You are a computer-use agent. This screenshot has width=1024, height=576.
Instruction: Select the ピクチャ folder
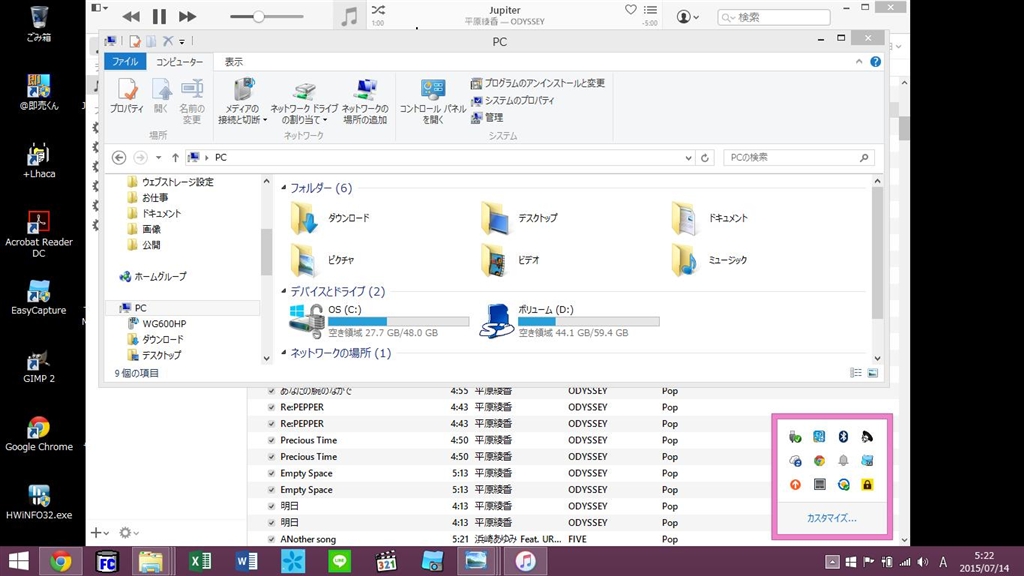pos(323,260)
